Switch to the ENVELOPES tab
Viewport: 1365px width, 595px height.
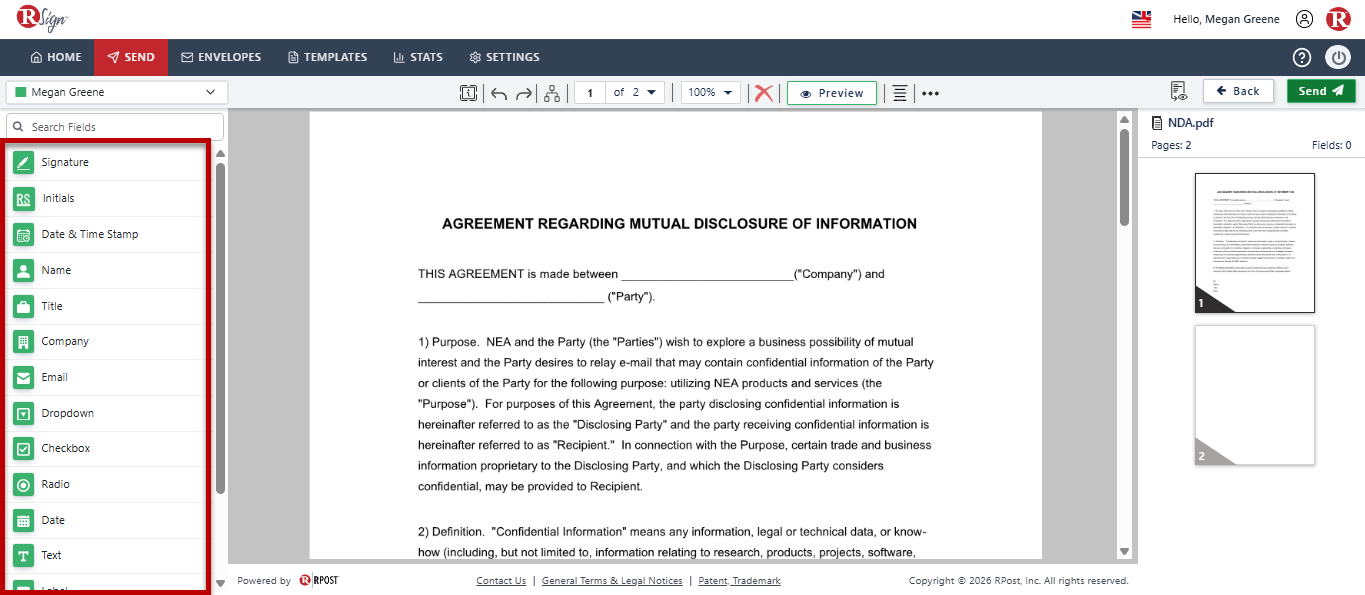221,57
